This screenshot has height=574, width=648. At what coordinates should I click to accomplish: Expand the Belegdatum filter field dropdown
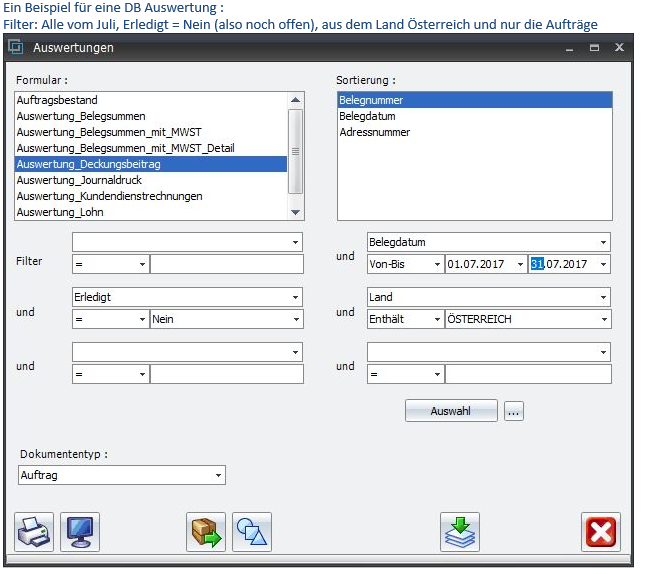pos(603,243)
